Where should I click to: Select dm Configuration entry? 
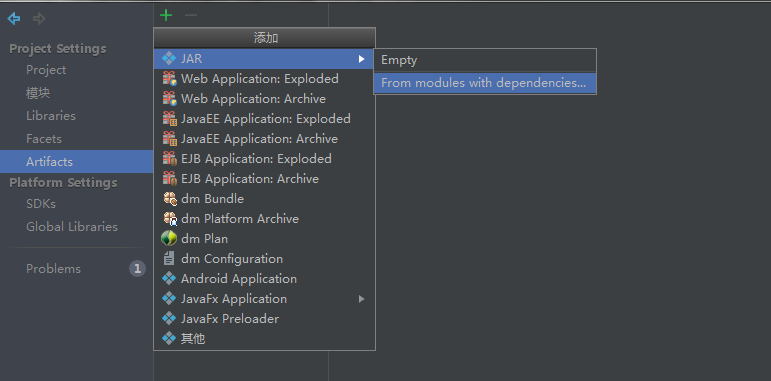265,259
